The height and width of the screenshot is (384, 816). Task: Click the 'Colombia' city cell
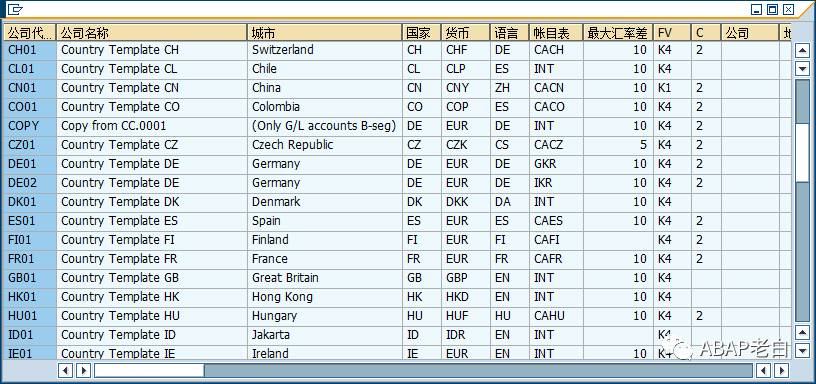tap(325, 107)
